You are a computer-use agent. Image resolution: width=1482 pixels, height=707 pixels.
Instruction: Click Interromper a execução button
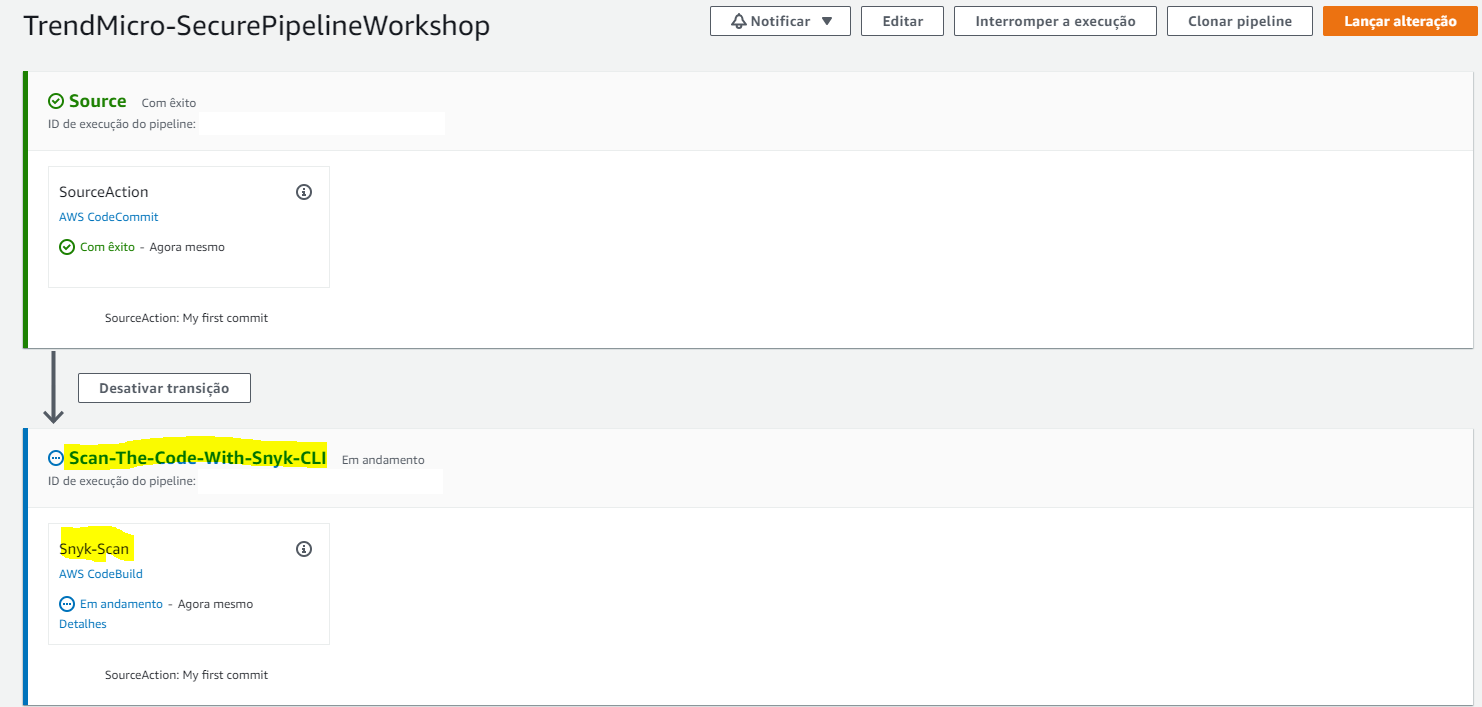(1055, 21)
